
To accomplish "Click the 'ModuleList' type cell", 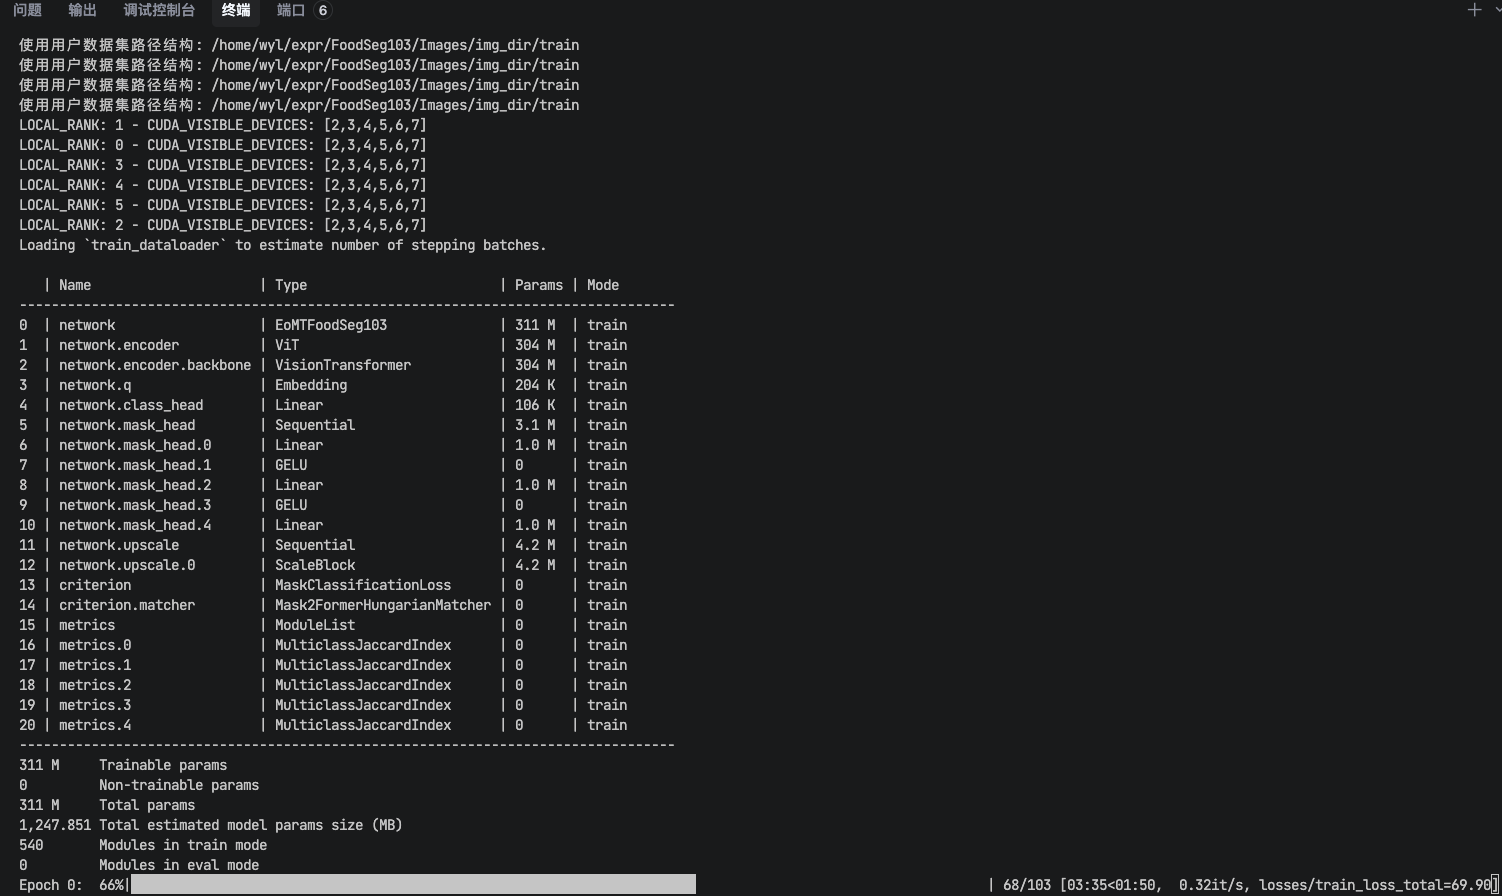I will 315,625.
